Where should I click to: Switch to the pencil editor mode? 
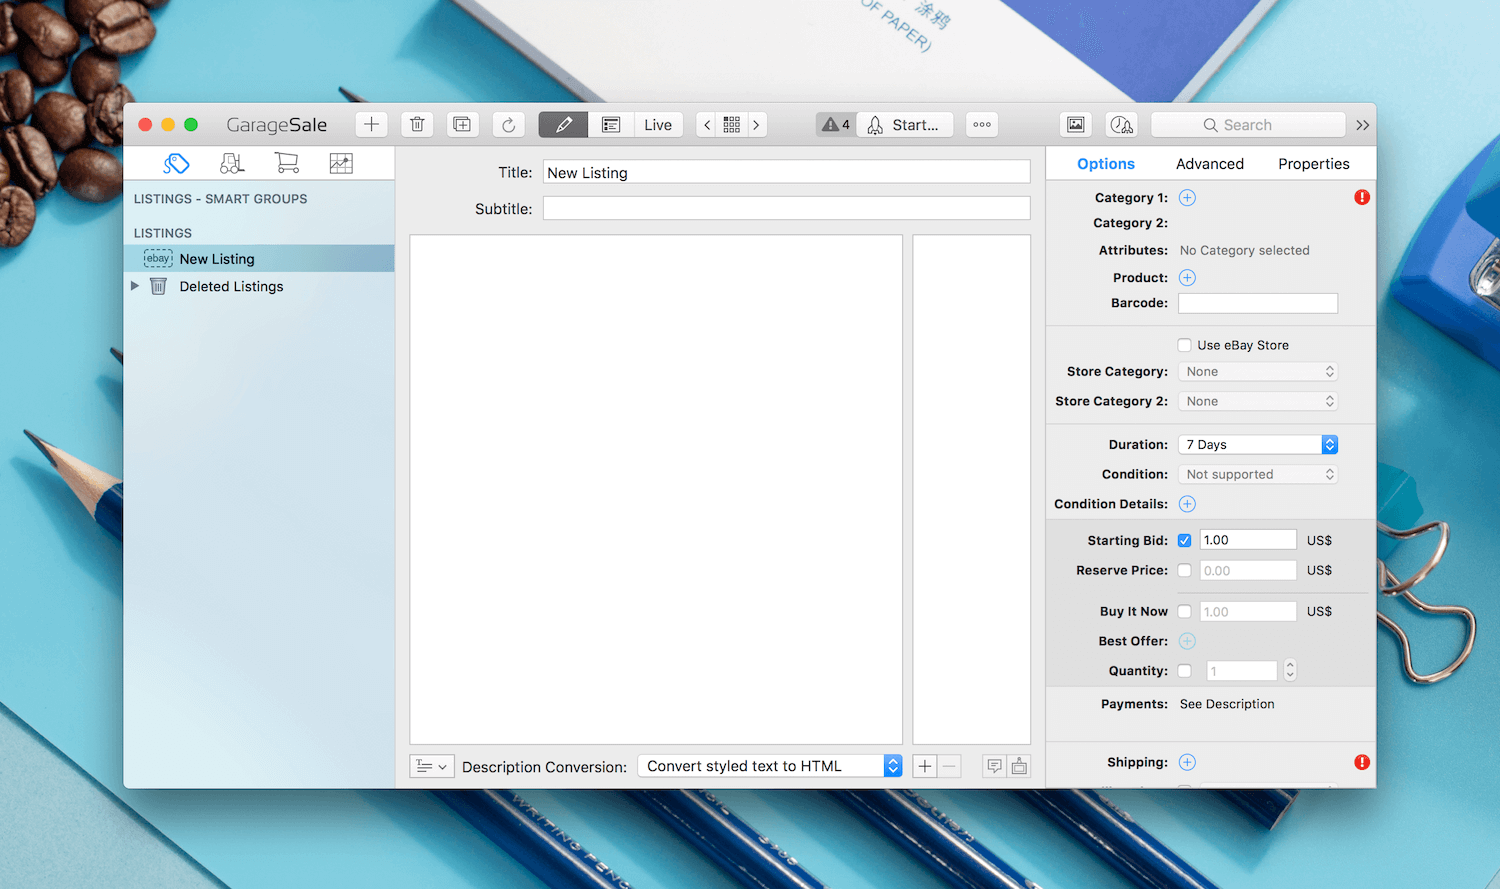pos(563,124)
